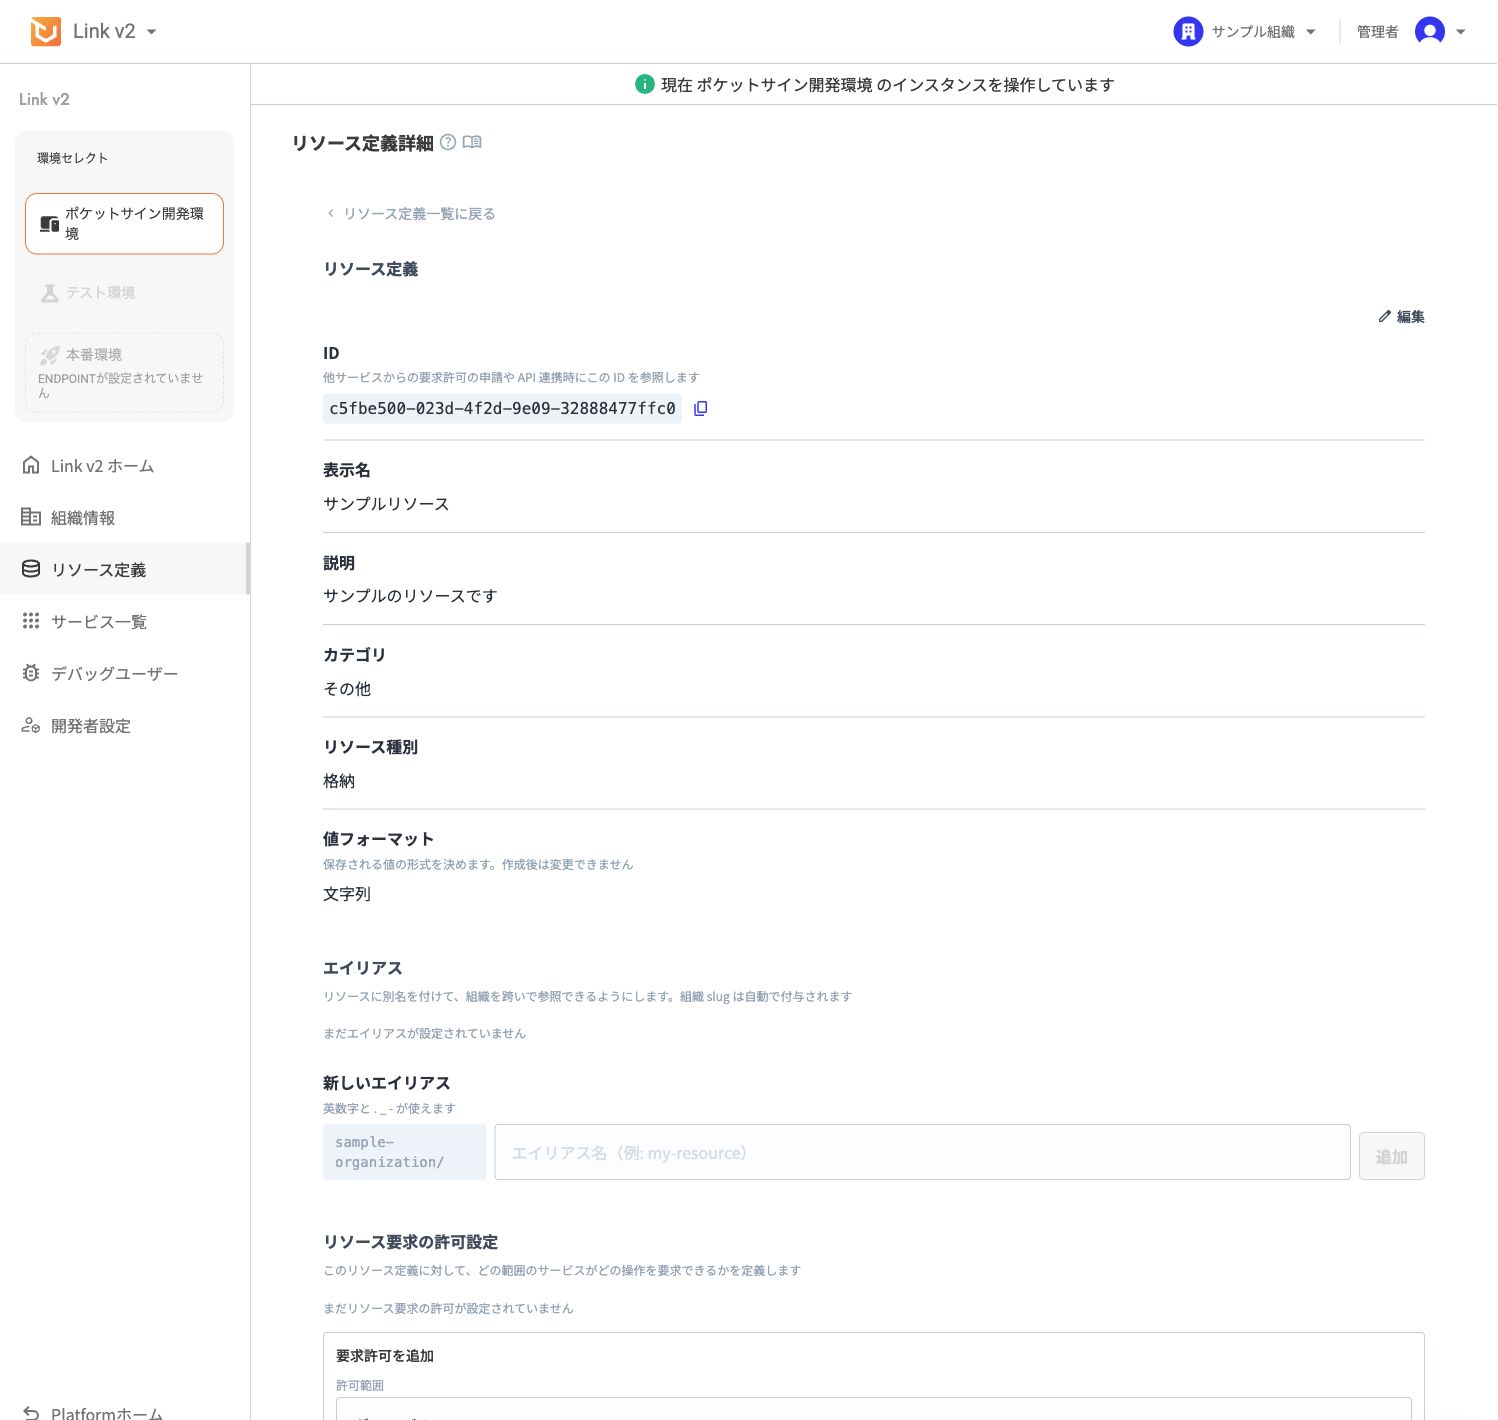Screen dimensions: 1498x1420
Task: Click the リソース定義詳細 page heading
Action: 363,143
